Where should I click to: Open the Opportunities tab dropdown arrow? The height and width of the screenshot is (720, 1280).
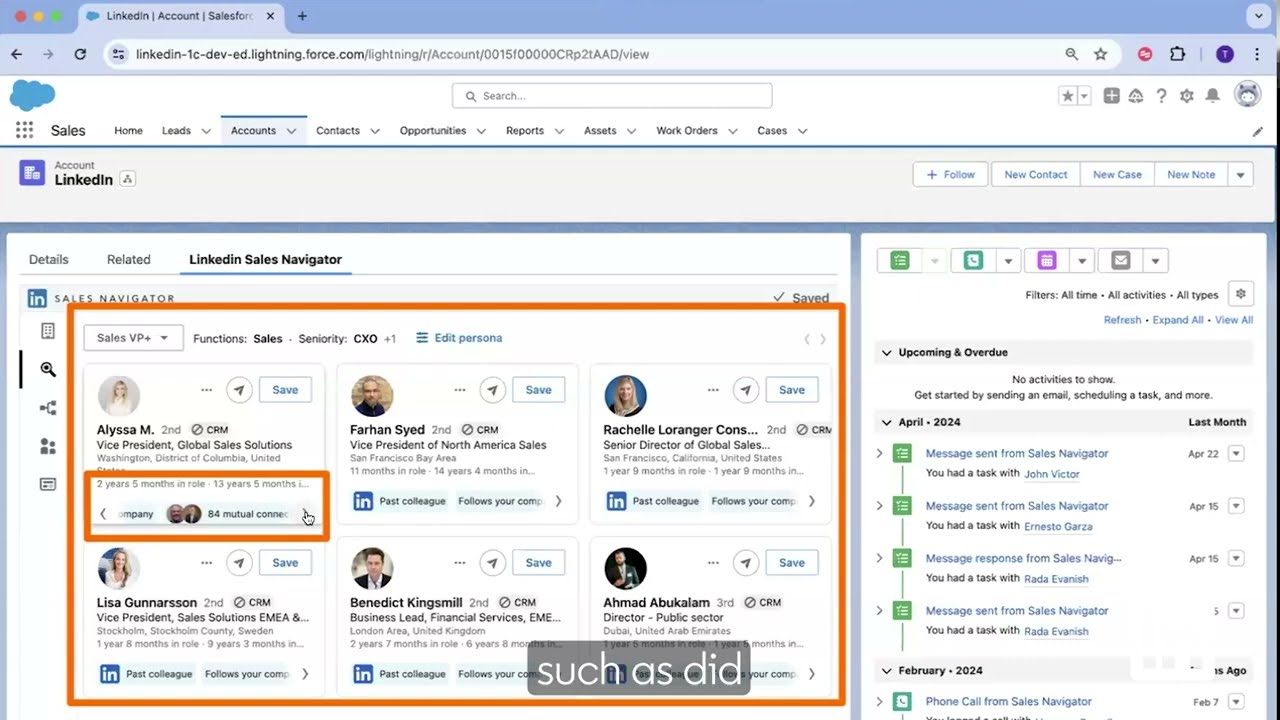point(480,131)
